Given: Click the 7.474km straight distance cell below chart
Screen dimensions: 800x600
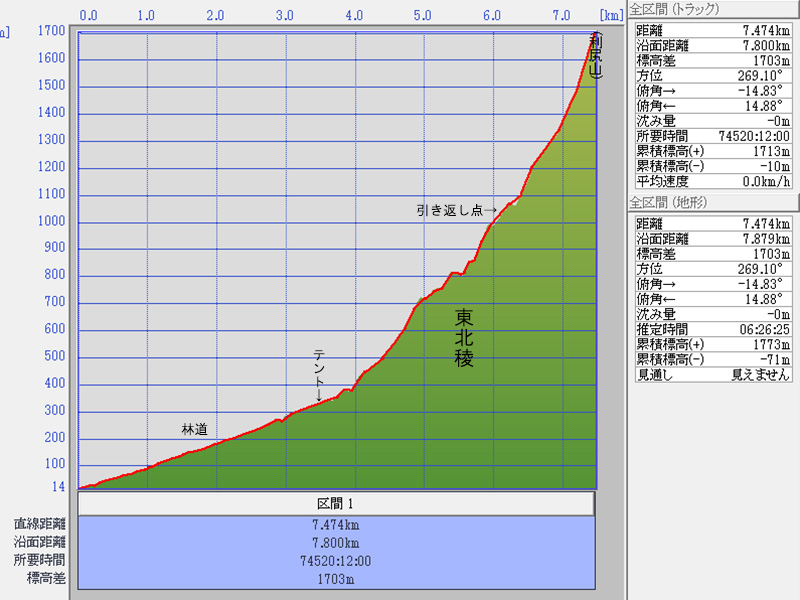Looking at the screenshot, I should [336, 524].
